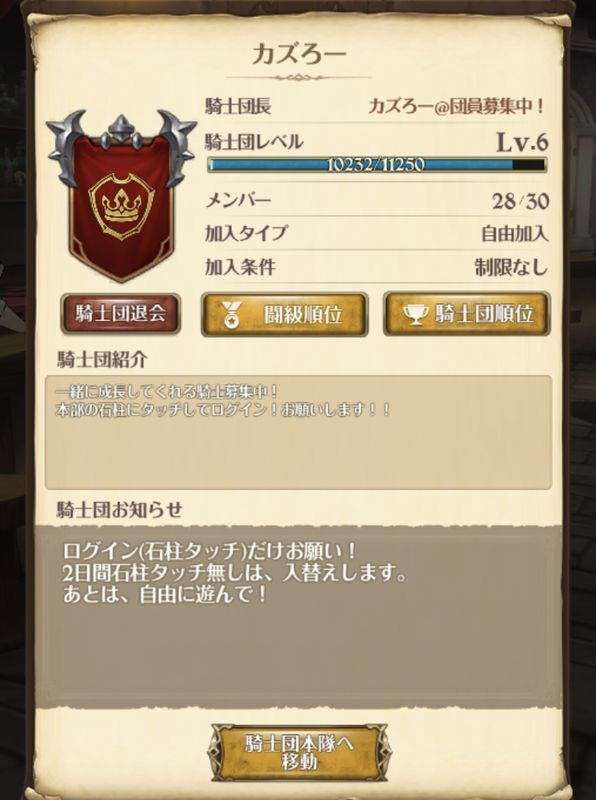
Task: Click the 騎士団紹介 section heading
Action: click(103, 360)
